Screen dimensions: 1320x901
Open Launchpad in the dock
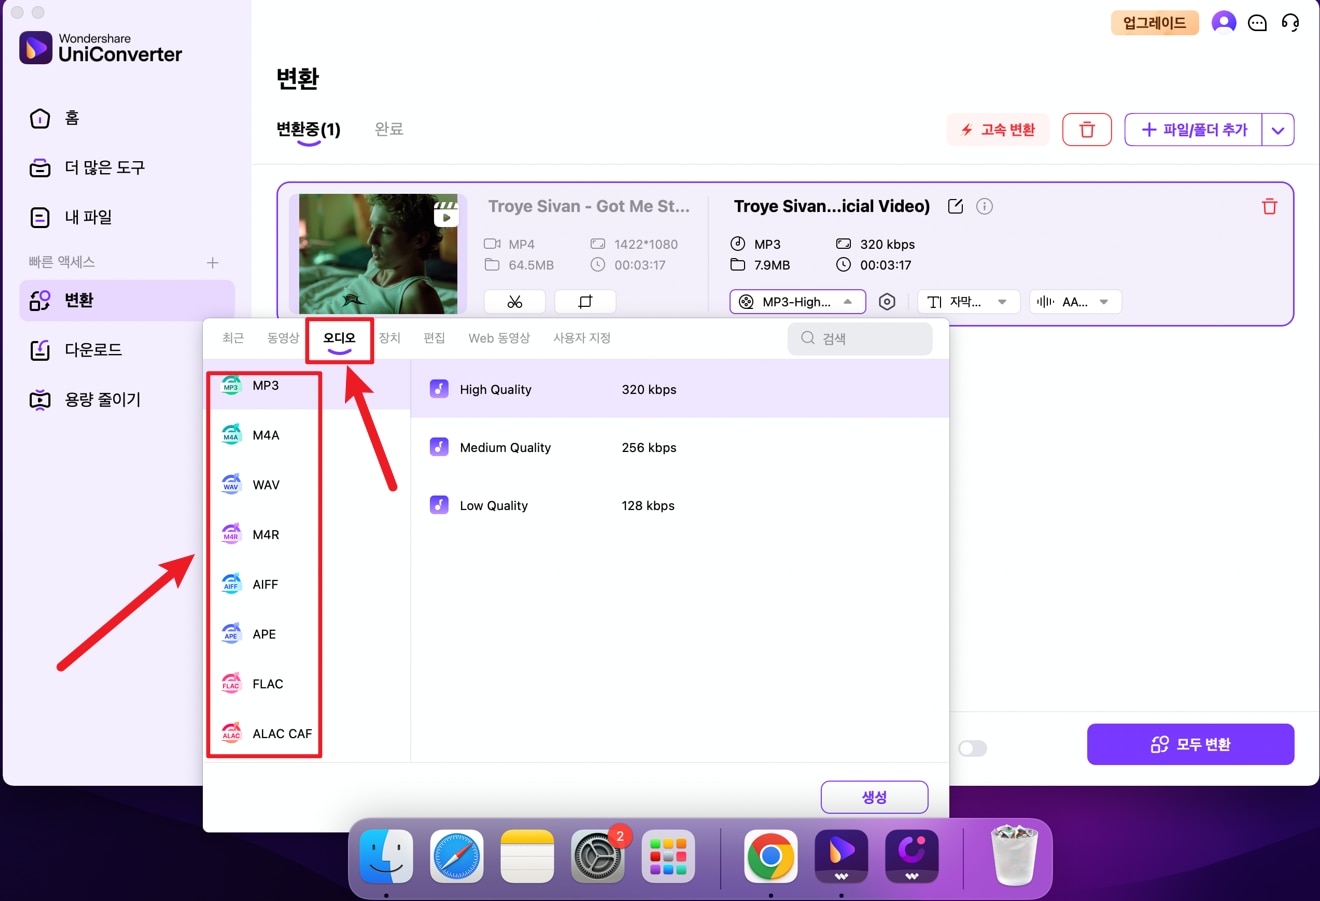[668, 856]
